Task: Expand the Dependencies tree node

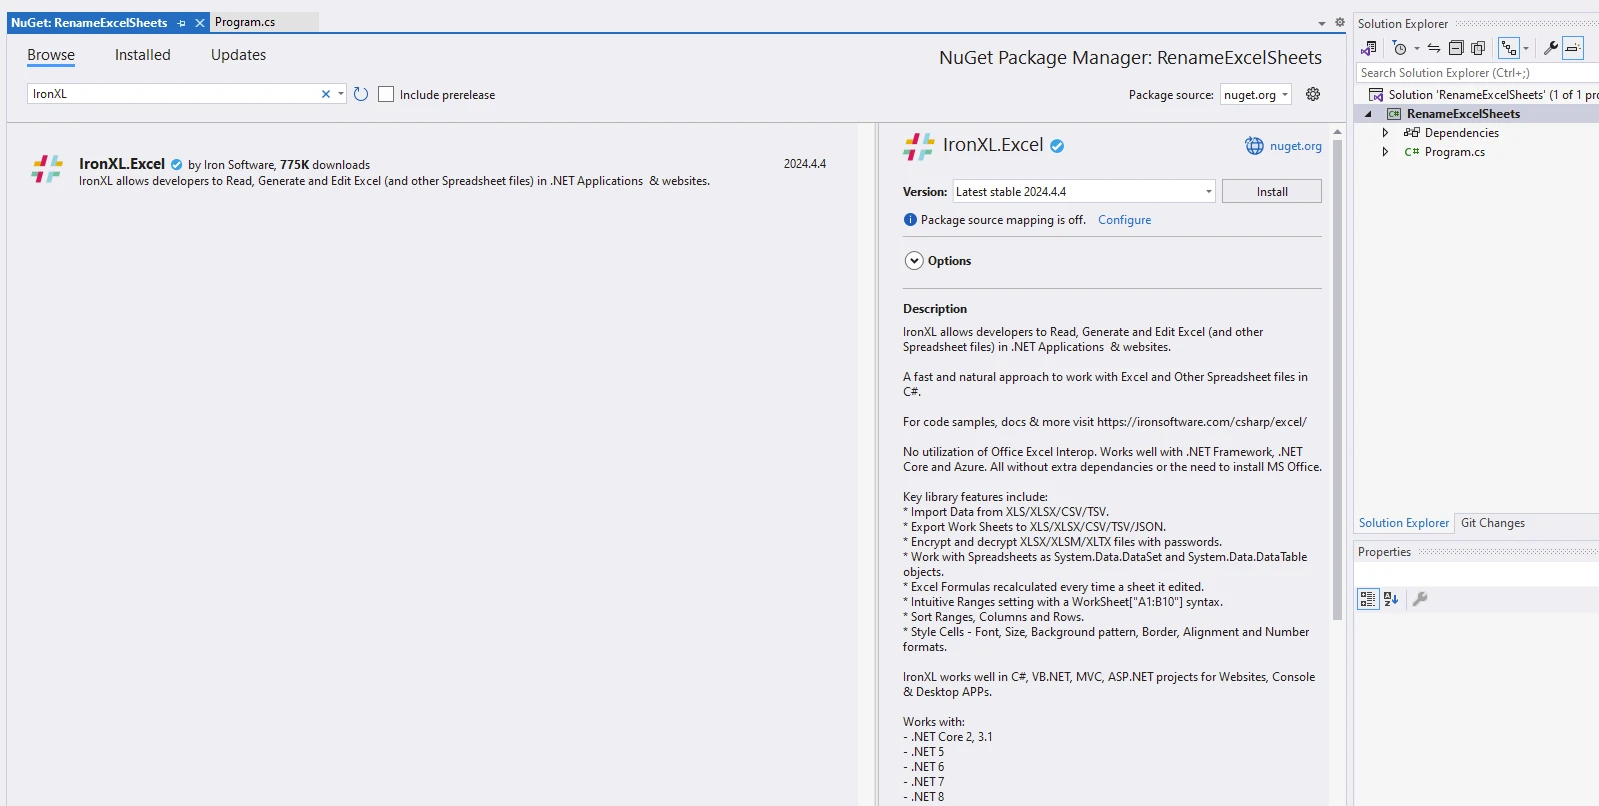Action: click(1385, 133)
